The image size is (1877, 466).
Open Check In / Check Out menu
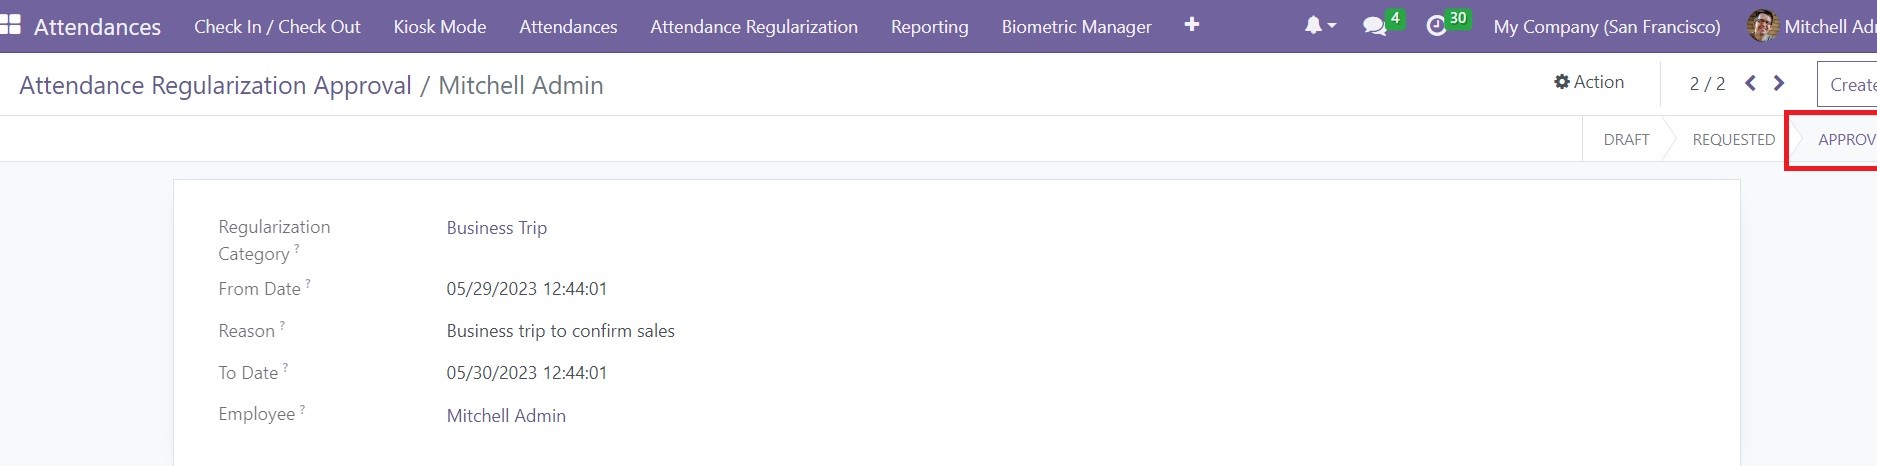pyautogui.click(x=277, y=27)
